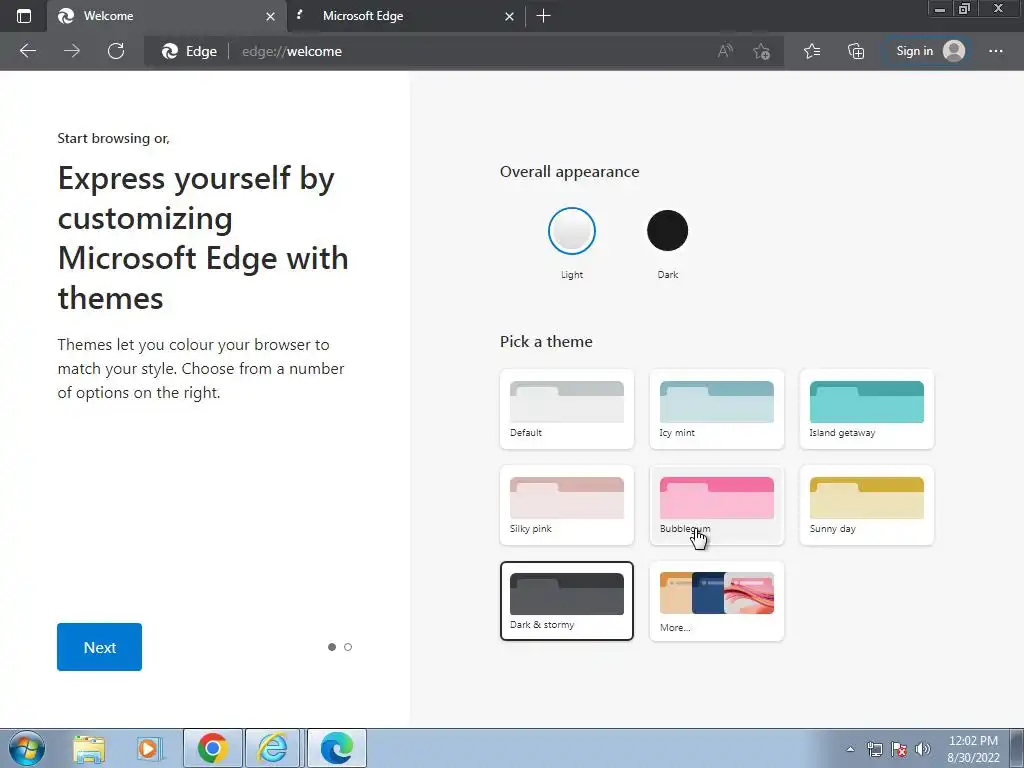The width and height of the screenshot is (1024, 768).
Task: Choose the Icy mint theme
Action: [x=717, y=409]
